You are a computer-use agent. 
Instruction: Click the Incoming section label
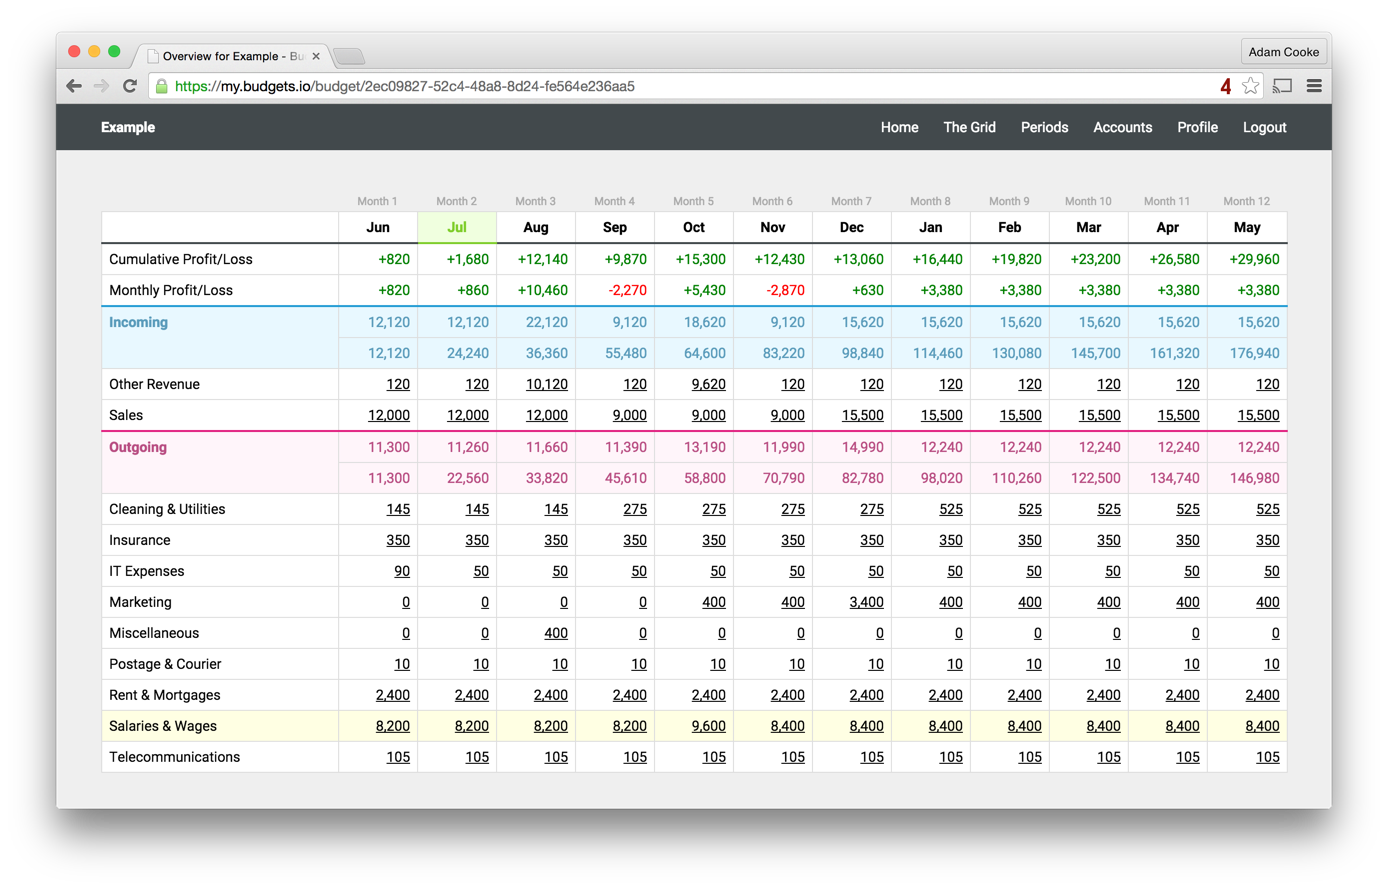point(138,322)
